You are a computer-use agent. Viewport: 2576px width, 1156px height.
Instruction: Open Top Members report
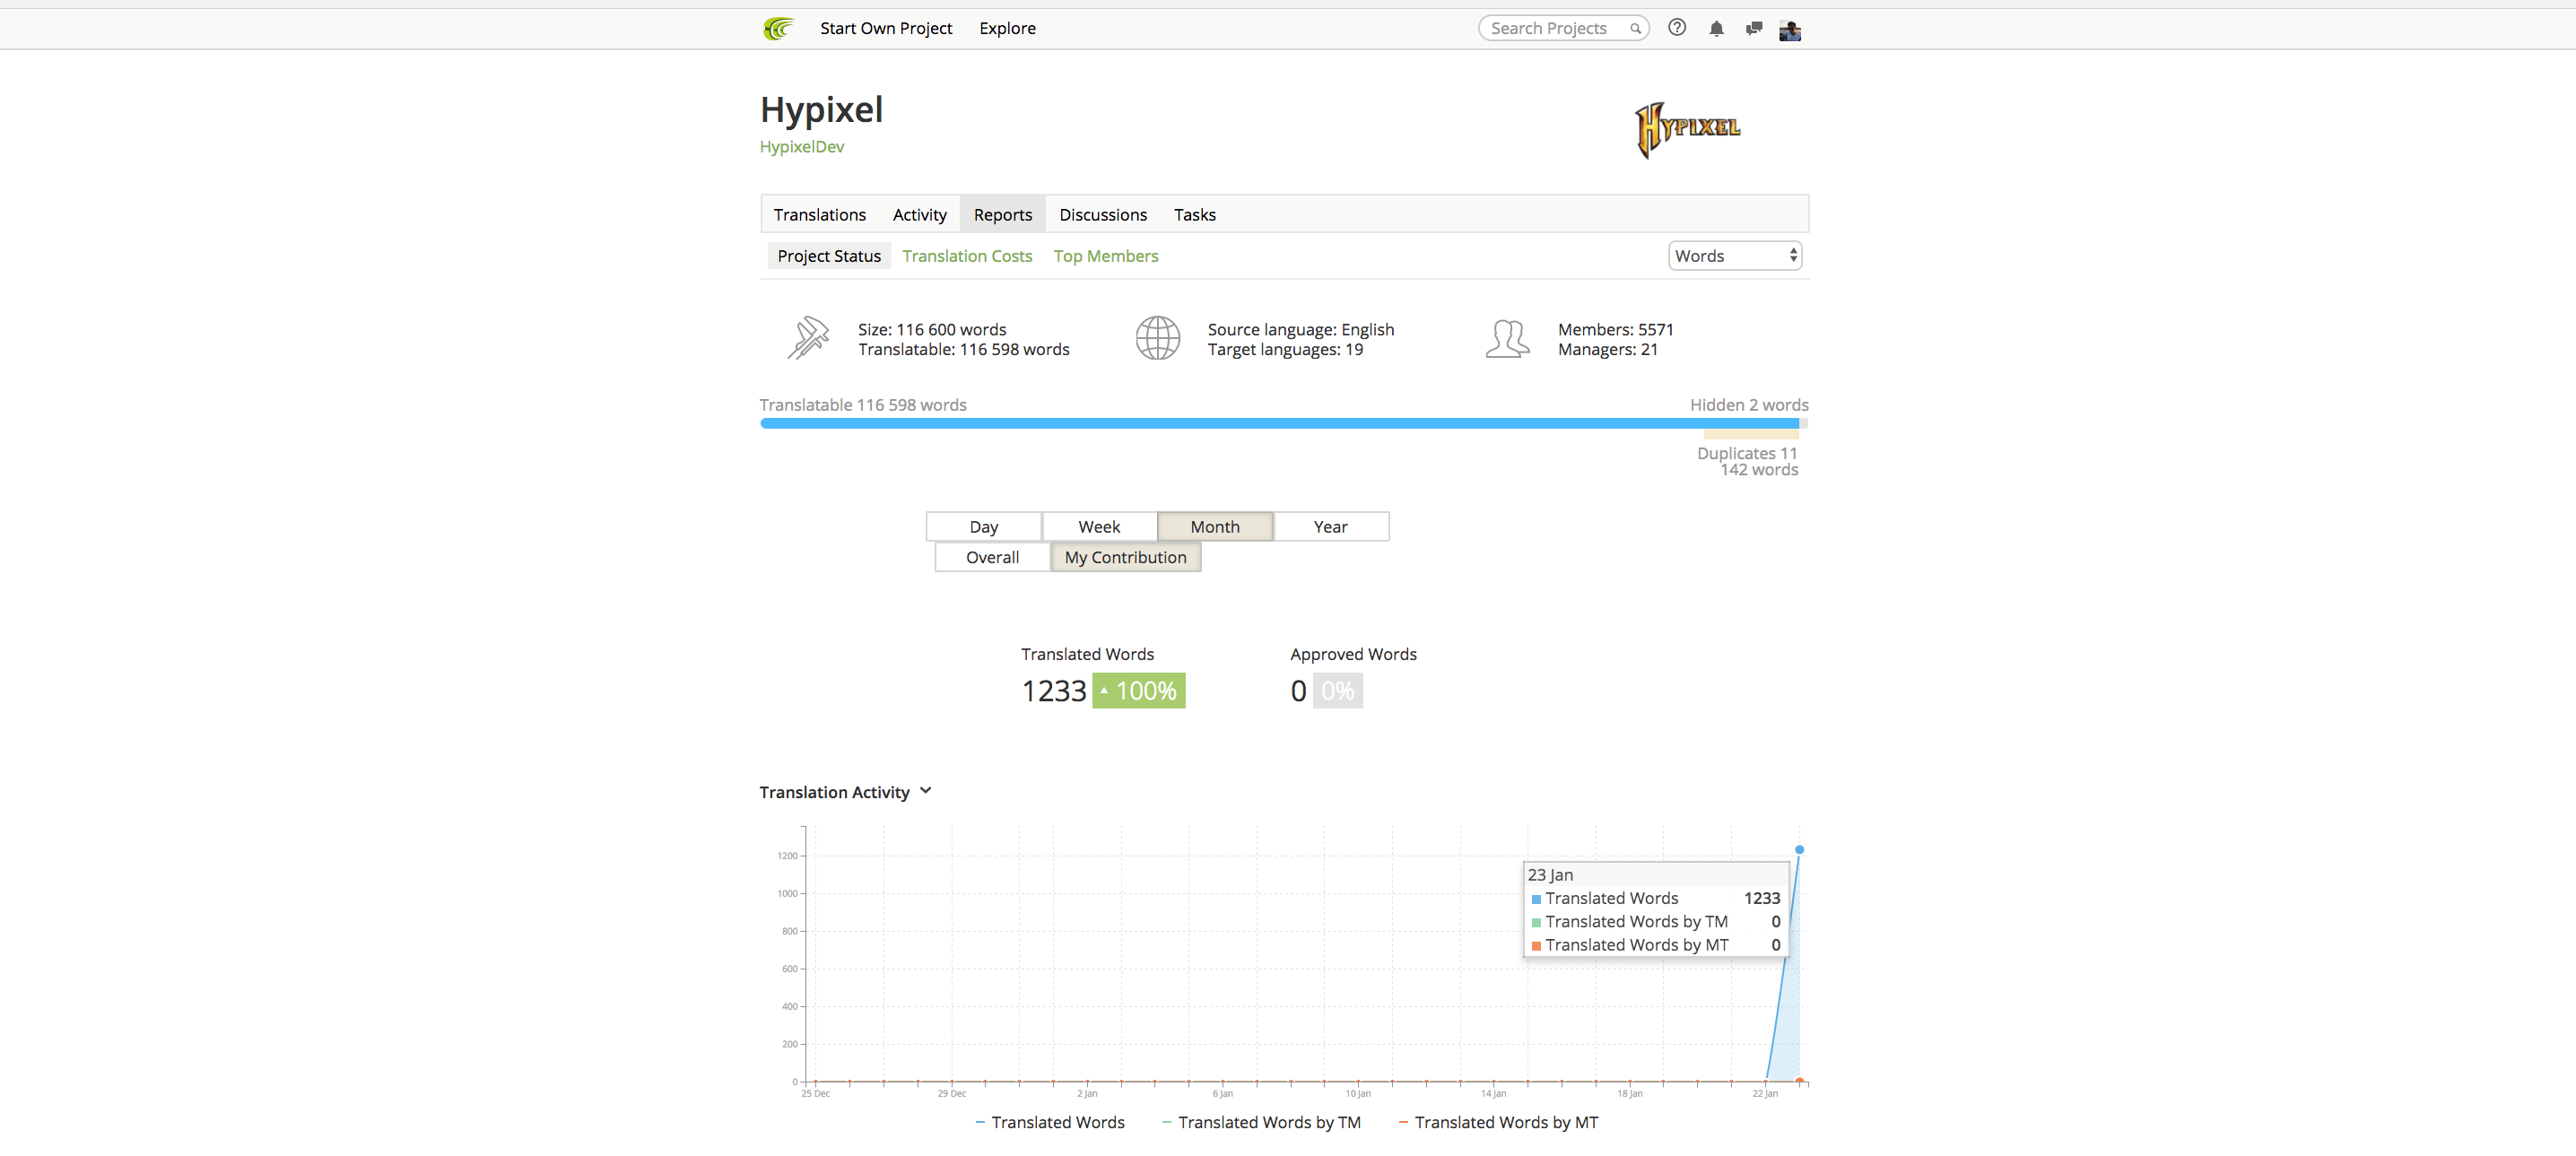point(1105,257)
